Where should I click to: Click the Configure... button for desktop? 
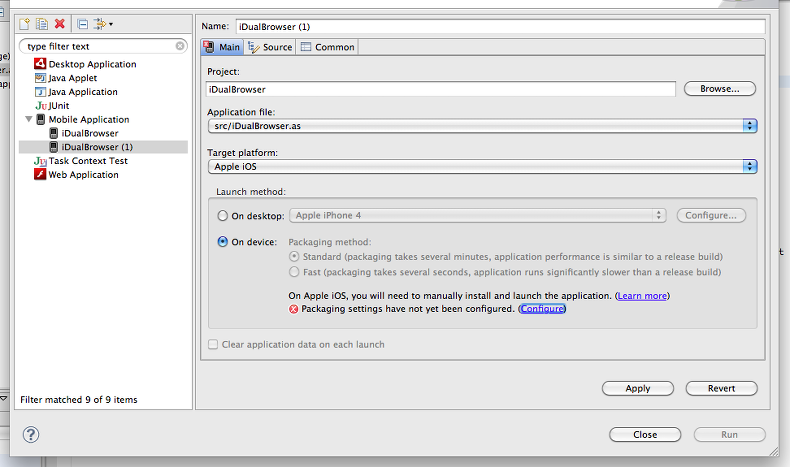tap(711, 216)
